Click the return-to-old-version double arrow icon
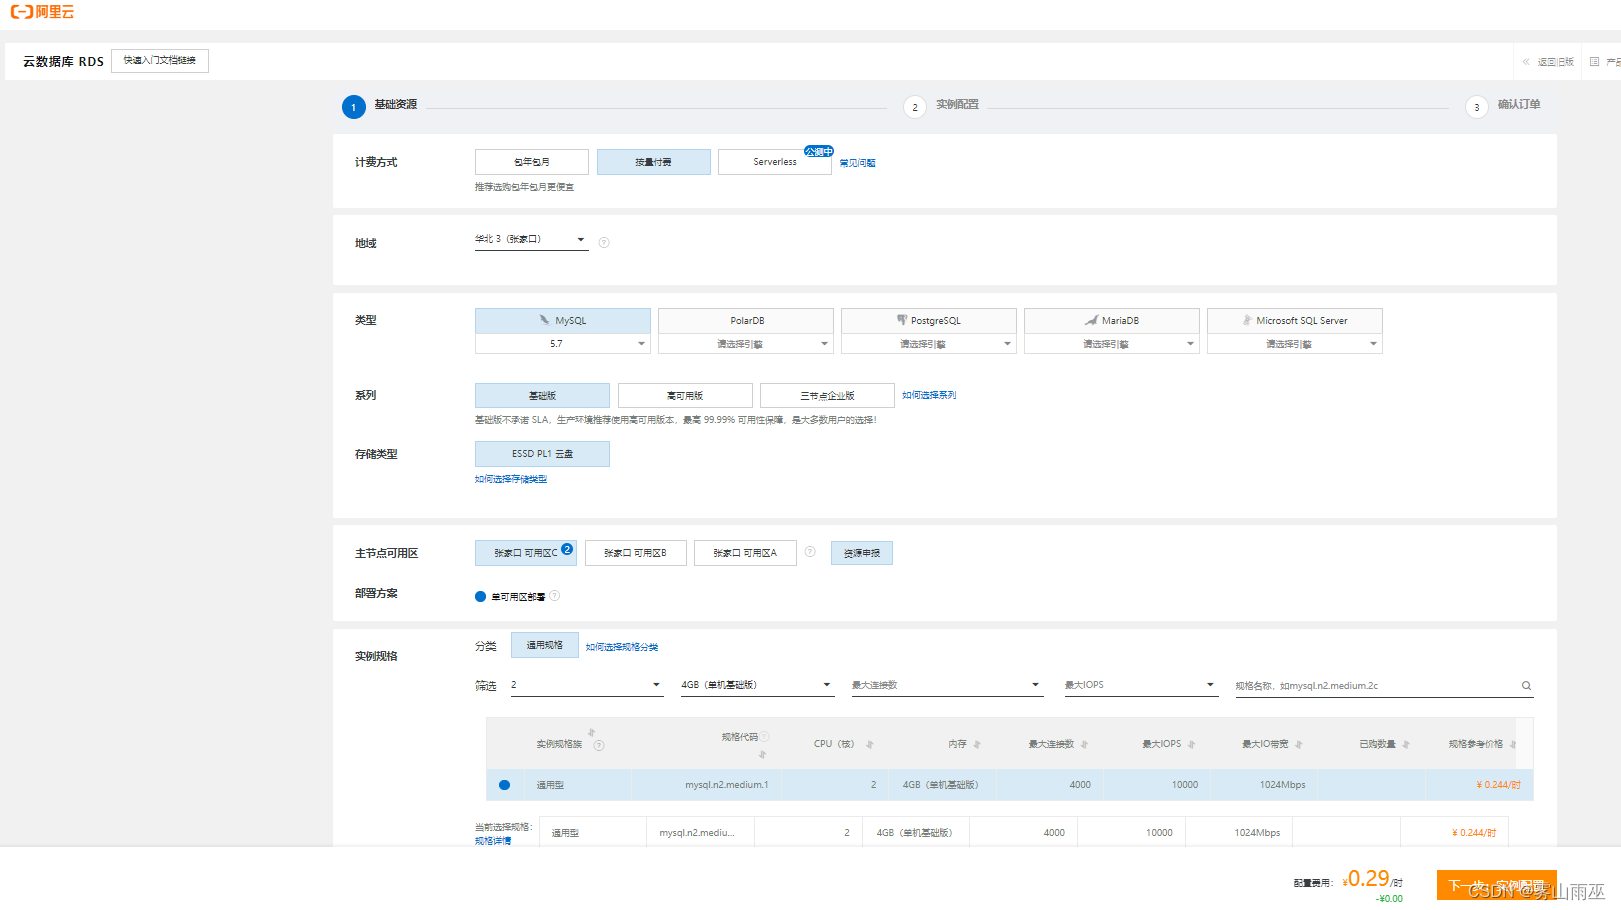The width and height of the screenshot is (1621, 910). 1526,62
